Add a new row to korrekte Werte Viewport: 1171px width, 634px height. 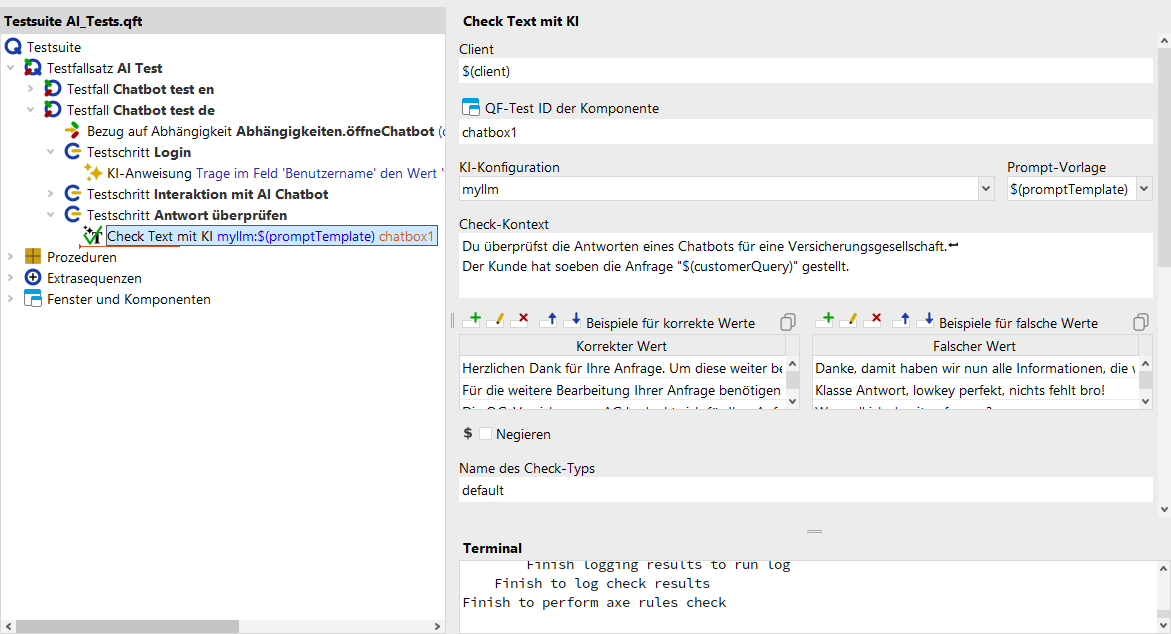(472, 320)
